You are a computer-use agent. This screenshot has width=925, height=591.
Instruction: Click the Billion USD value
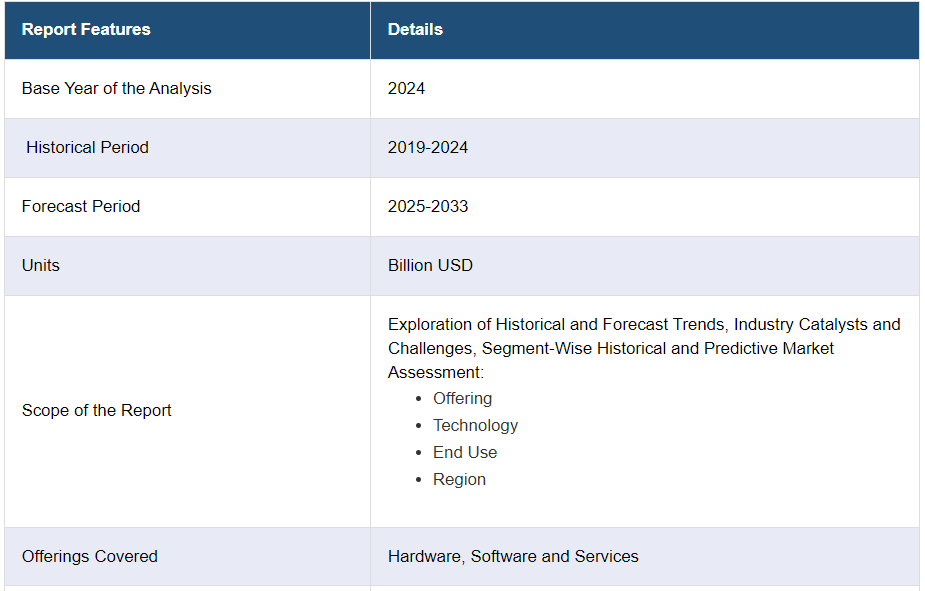(x=430, y=265)
